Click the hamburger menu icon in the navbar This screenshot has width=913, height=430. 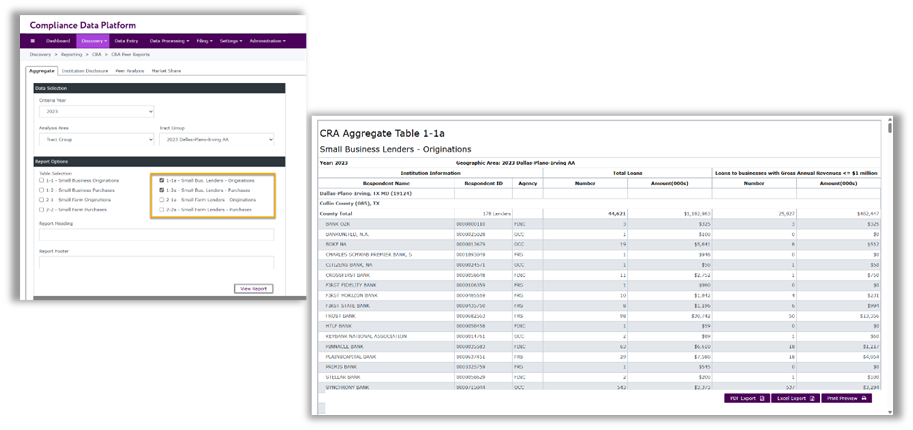click(x=33, y=41)
